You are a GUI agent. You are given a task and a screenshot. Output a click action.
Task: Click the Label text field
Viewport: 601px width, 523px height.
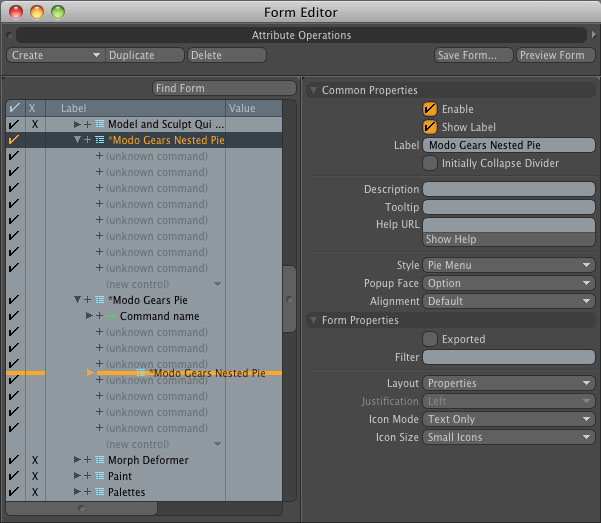(x=509, y=145)
